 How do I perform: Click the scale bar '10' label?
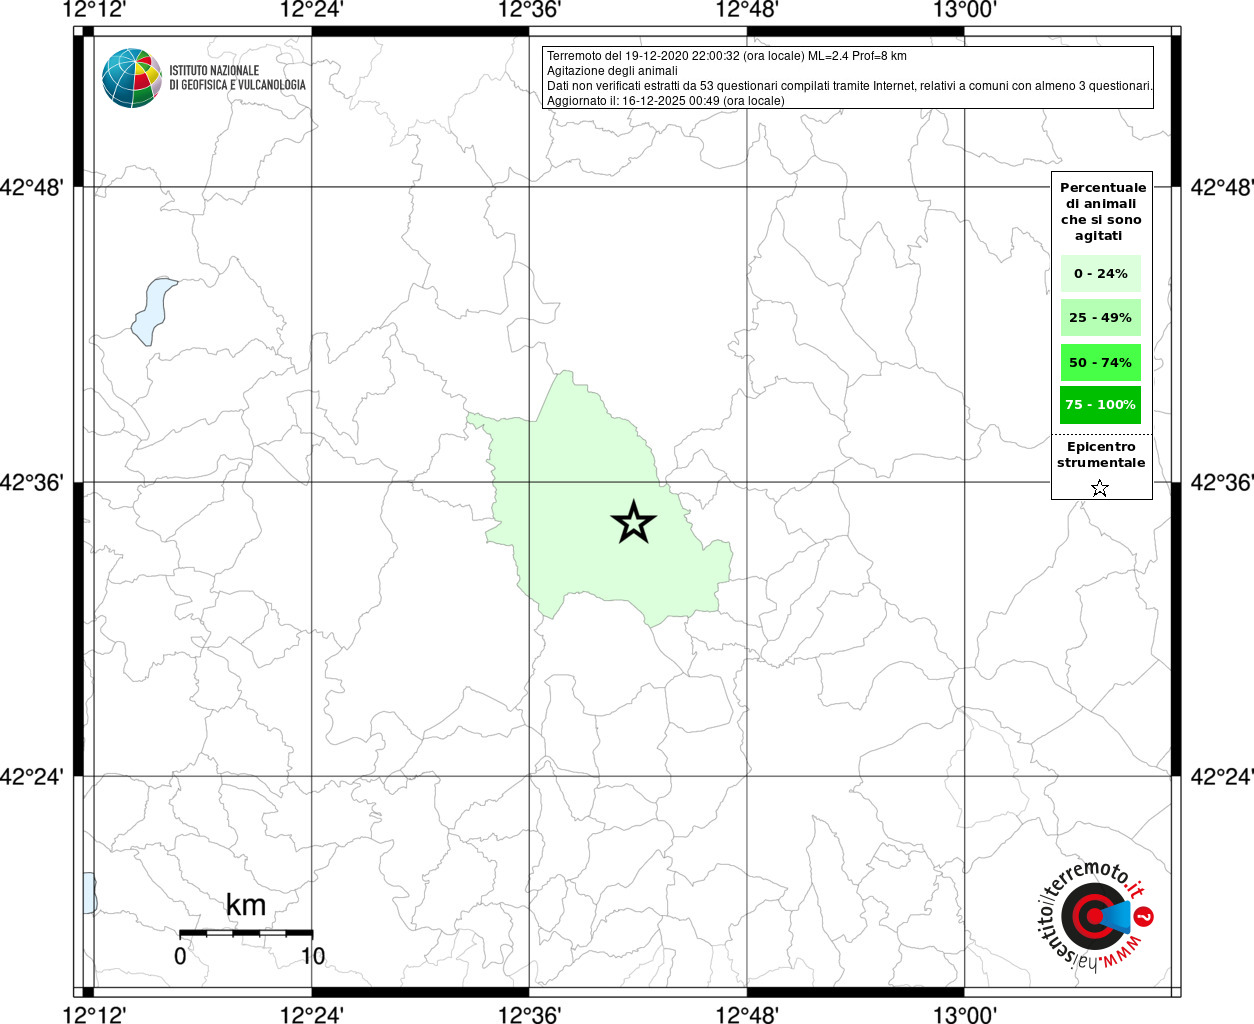click(x=313, y=956)
